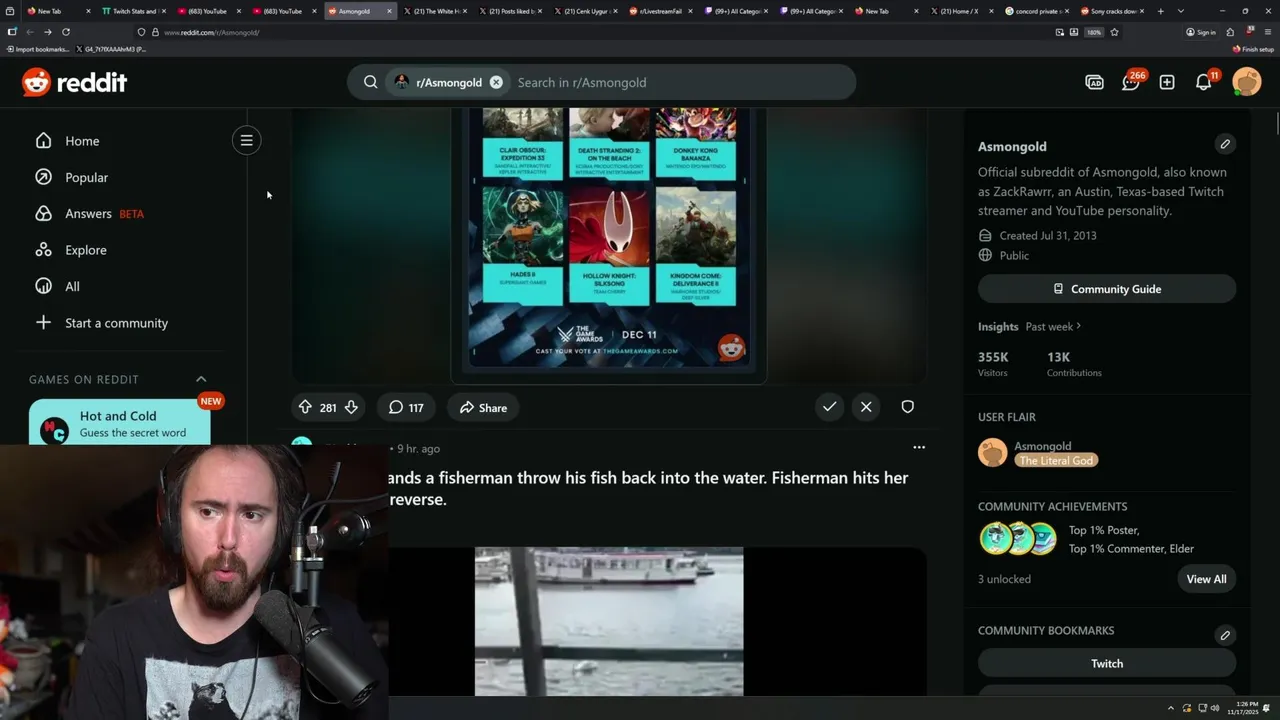This screenshot has width=1280, height=720.
Task: Open the Reddit advertise icon
Action: pyautogui.click(x=1094, y=82)
